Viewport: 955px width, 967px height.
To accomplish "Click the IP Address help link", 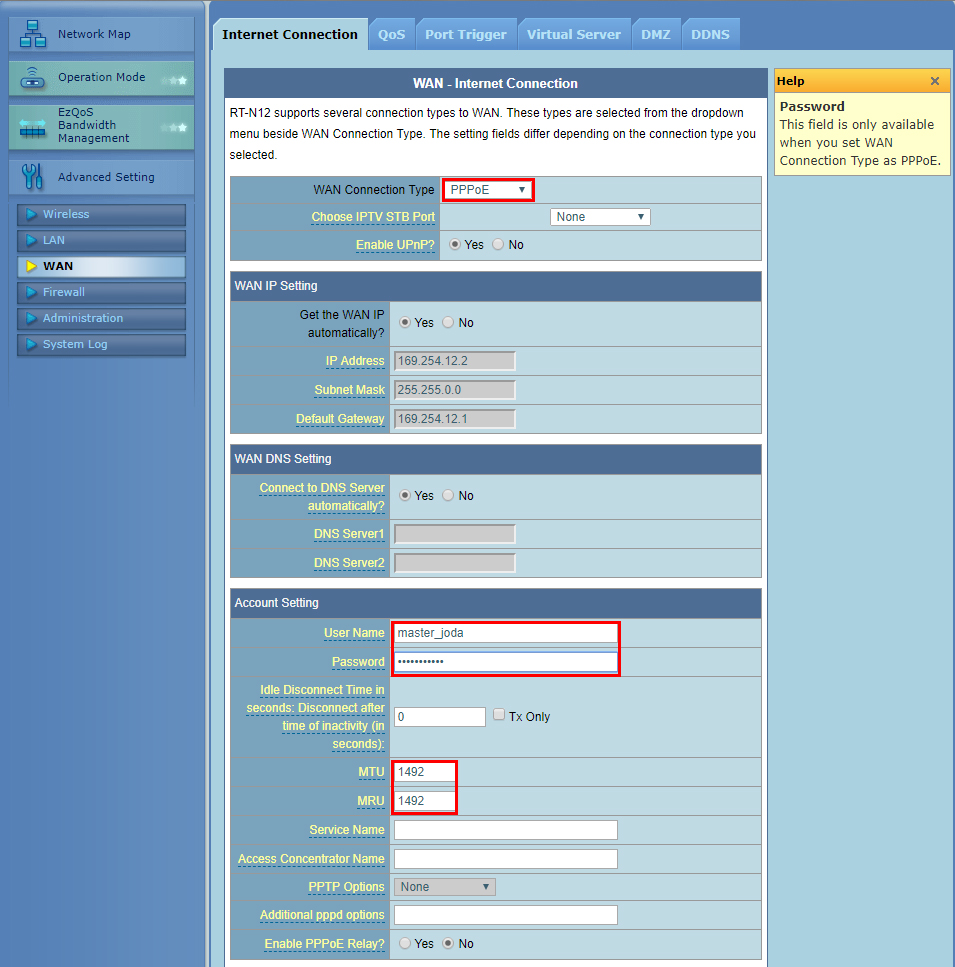I will click(355, 361).
